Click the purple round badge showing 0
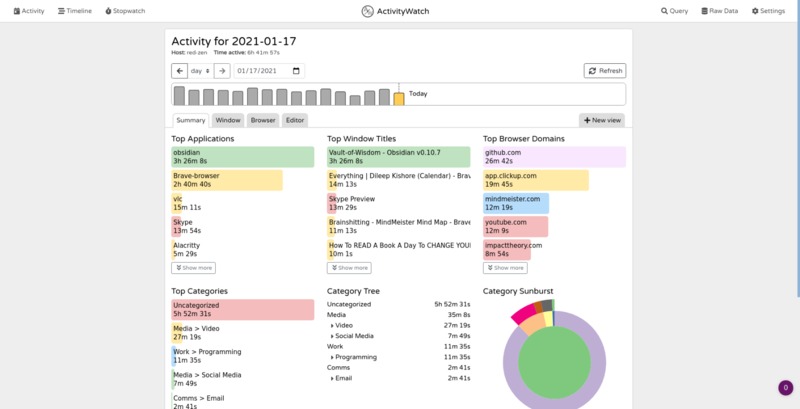The width and height of the screenshot is (800, 409). pos(786,388)
